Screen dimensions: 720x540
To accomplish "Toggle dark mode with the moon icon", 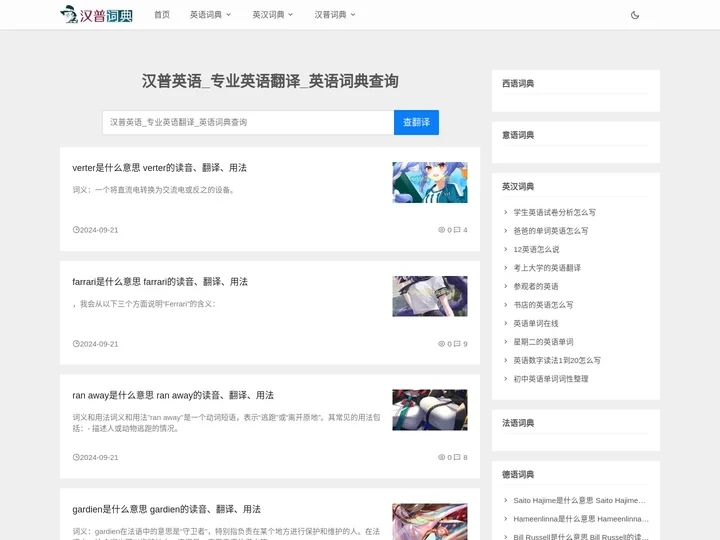I will pyautogui.click(x=635, y=15).
